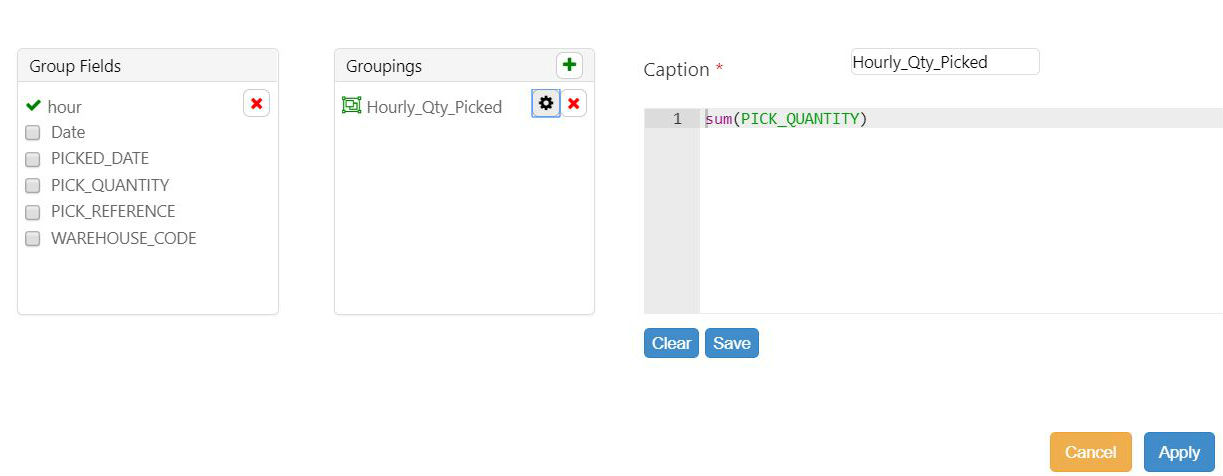The height and width of the screenshot is (476, 1223).
Task: Remove the hour group field with red X
Action: 257,104
